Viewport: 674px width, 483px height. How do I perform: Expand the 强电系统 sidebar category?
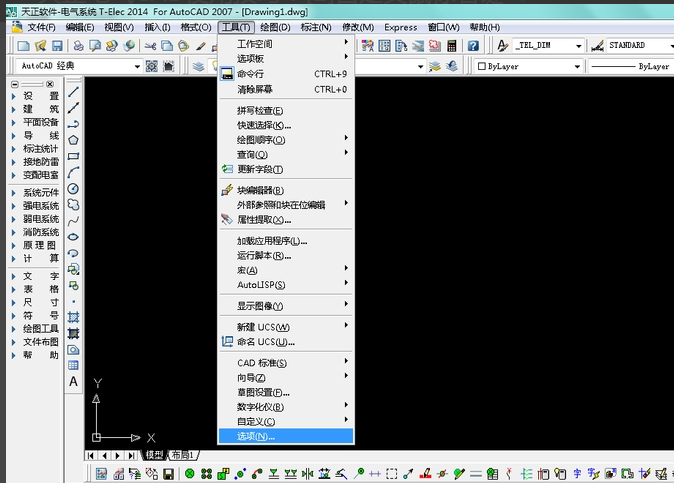35,206
